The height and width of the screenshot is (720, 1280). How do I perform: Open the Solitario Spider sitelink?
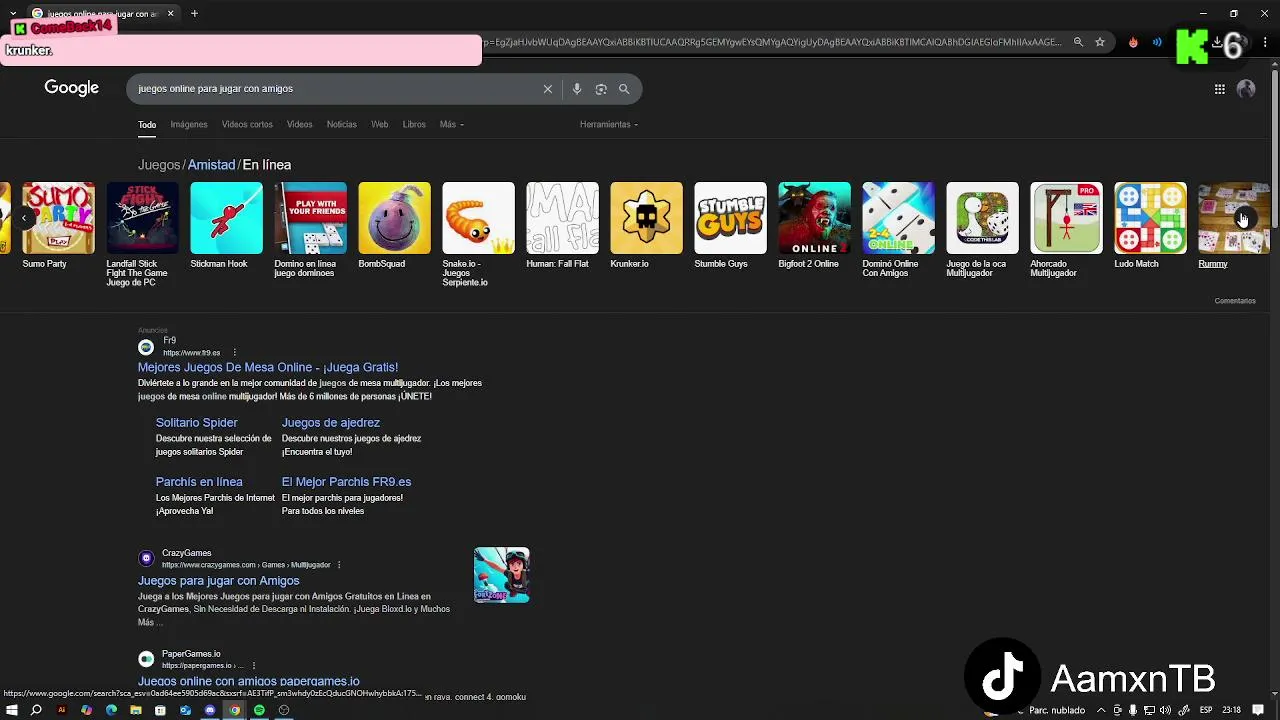(x=197, y=423)
